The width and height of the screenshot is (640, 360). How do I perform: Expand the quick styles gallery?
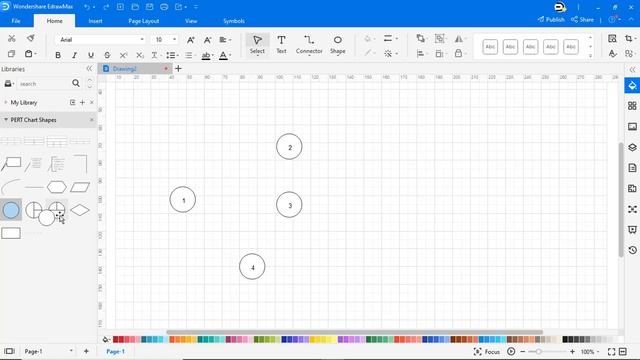coord(590,56)
